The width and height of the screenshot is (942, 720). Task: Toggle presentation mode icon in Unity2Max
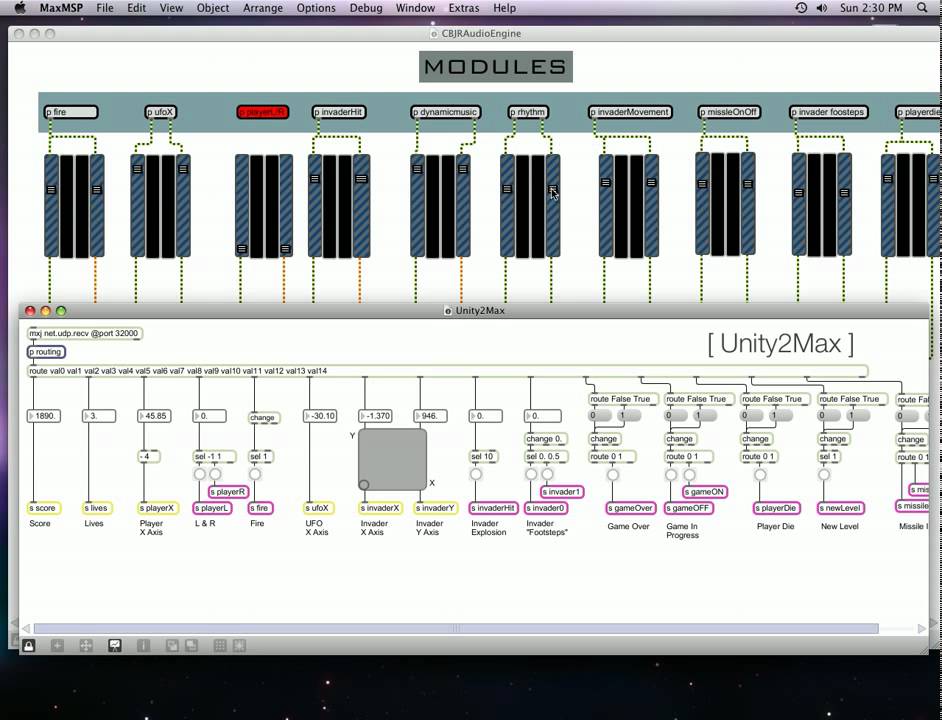click(115, 645)
